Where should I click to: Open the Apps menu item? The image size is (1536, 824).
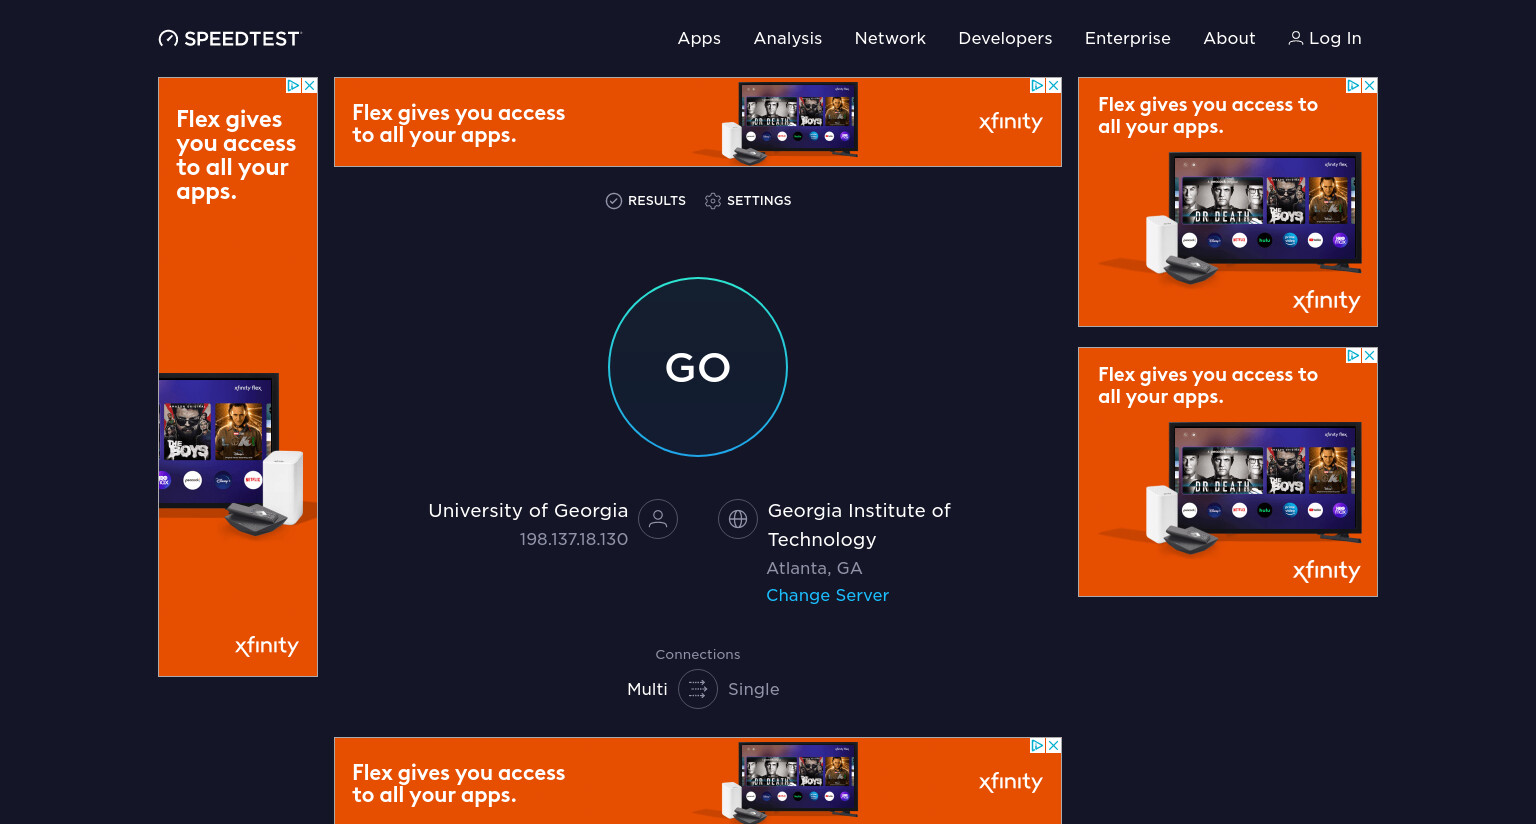(x=699, y=38)
